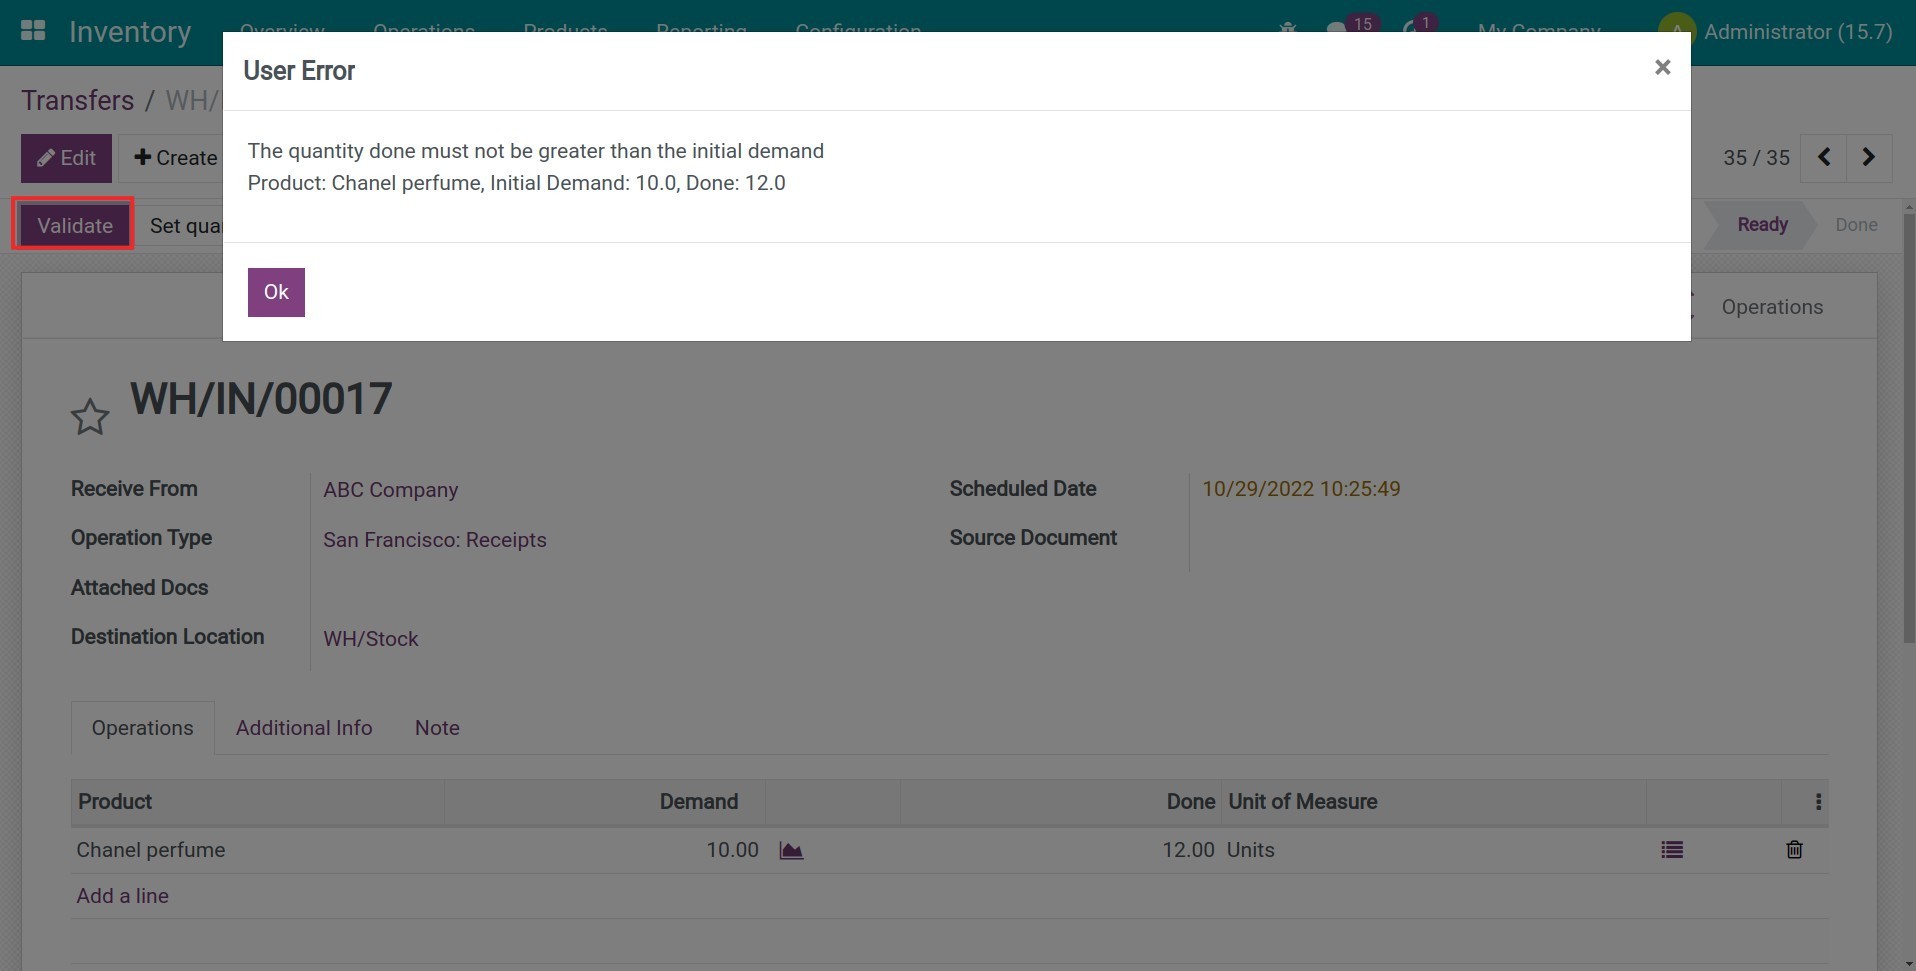Click the Edit button
1916x971 pixels.
[x=66, y=158]
